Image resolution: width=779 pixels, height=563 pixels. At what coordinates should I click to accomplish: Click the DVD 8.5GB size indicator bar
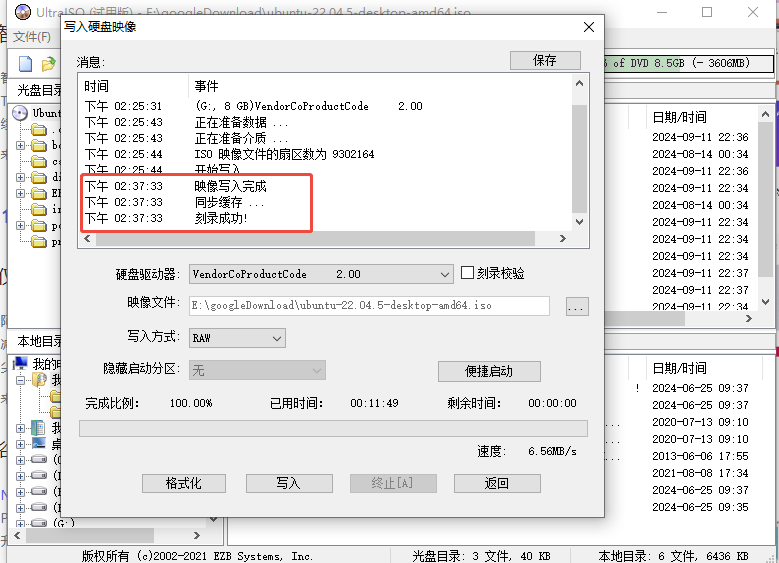(x=689, y=63)
